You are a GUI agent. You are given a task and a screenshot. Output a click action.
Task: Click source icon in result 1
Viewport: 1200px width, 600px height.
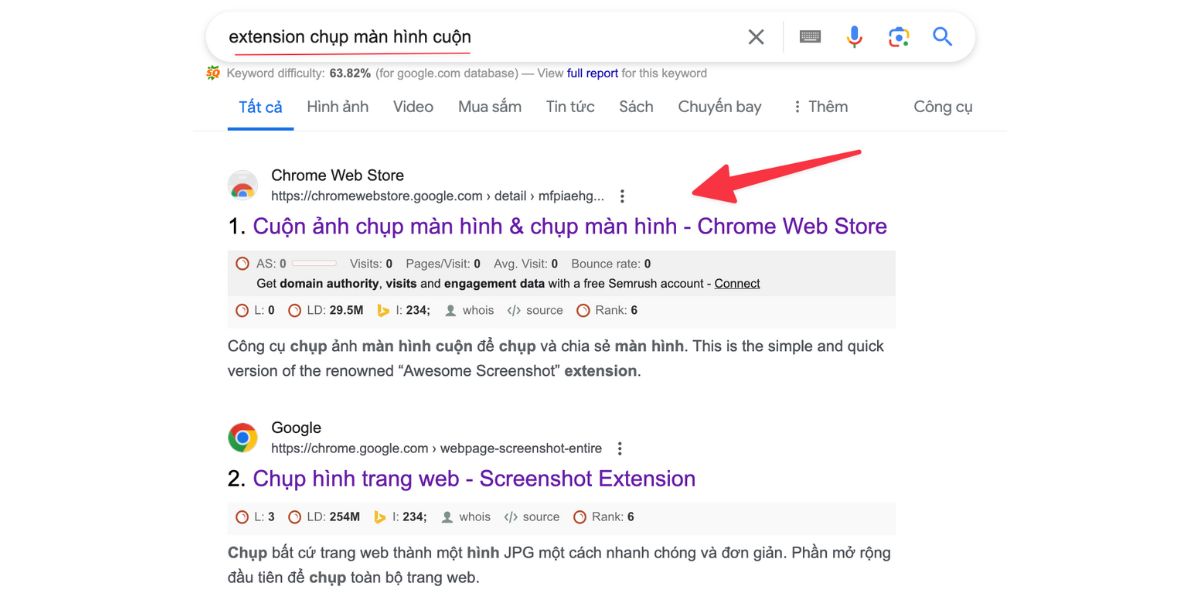514,311
